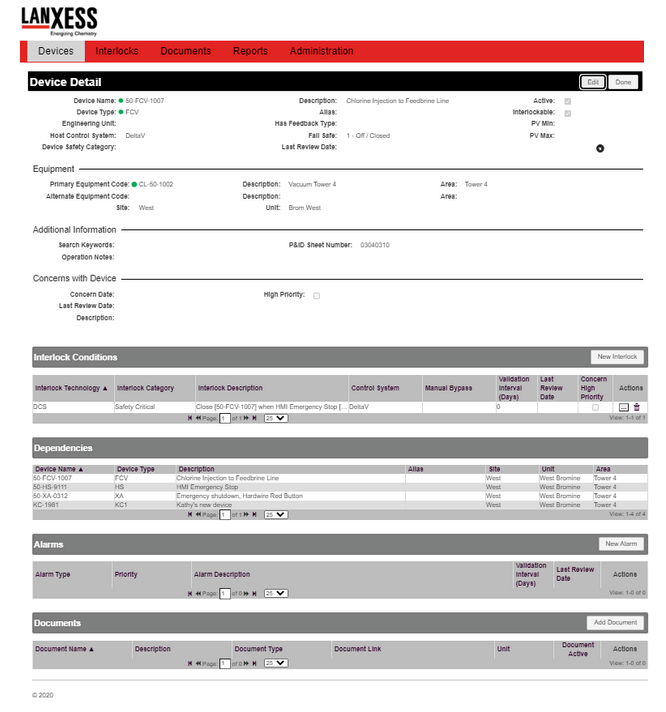
Task: Click the Alarm Type column header
Action: pyautogui.click(x=53, y=574)
